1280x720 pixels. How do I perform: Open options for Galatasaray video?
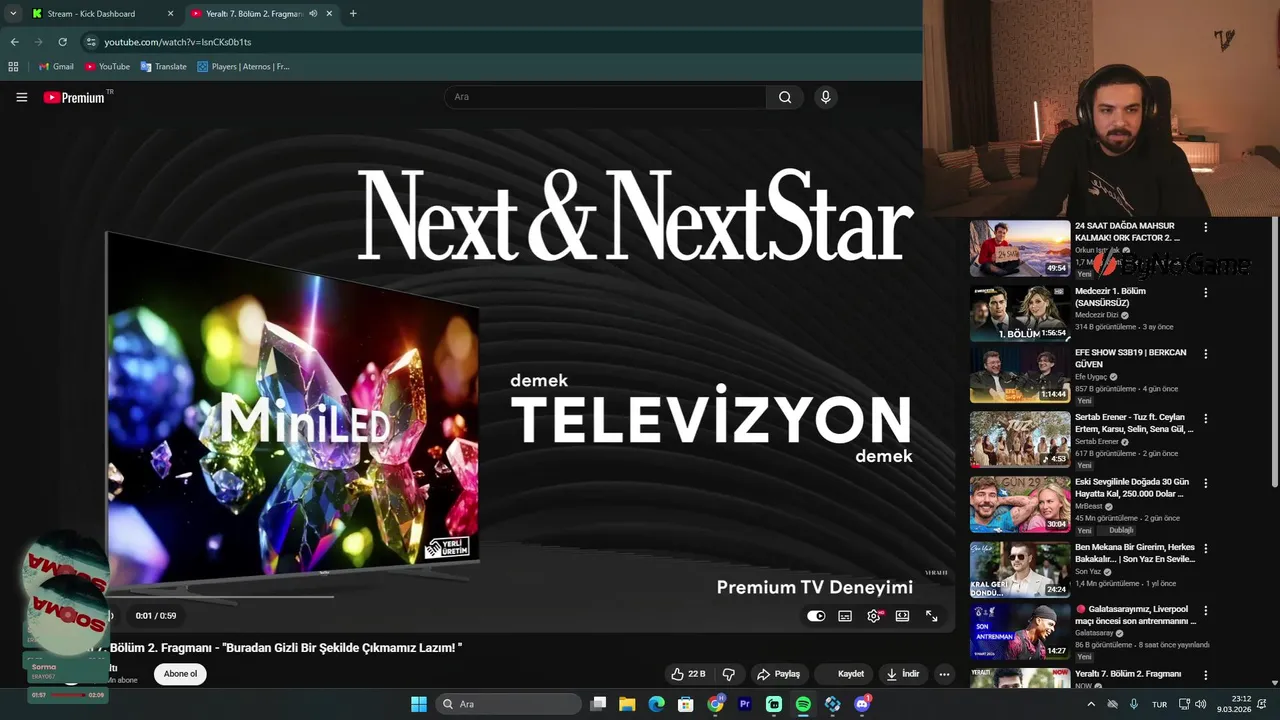[x=1205, y=610]
